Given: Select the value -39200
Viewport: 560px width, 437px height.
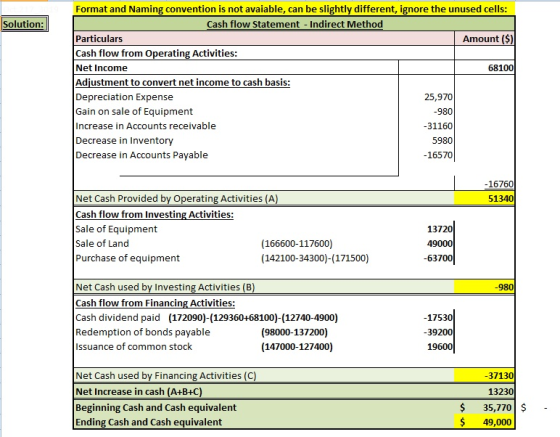Looking at the screenshot, I should click(x=438, y=332).
